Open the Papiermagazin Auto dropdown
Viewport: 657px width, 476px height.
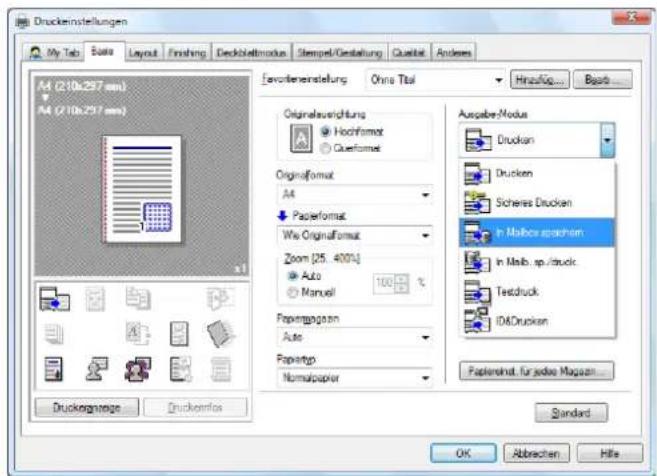(x=355, y=337)
